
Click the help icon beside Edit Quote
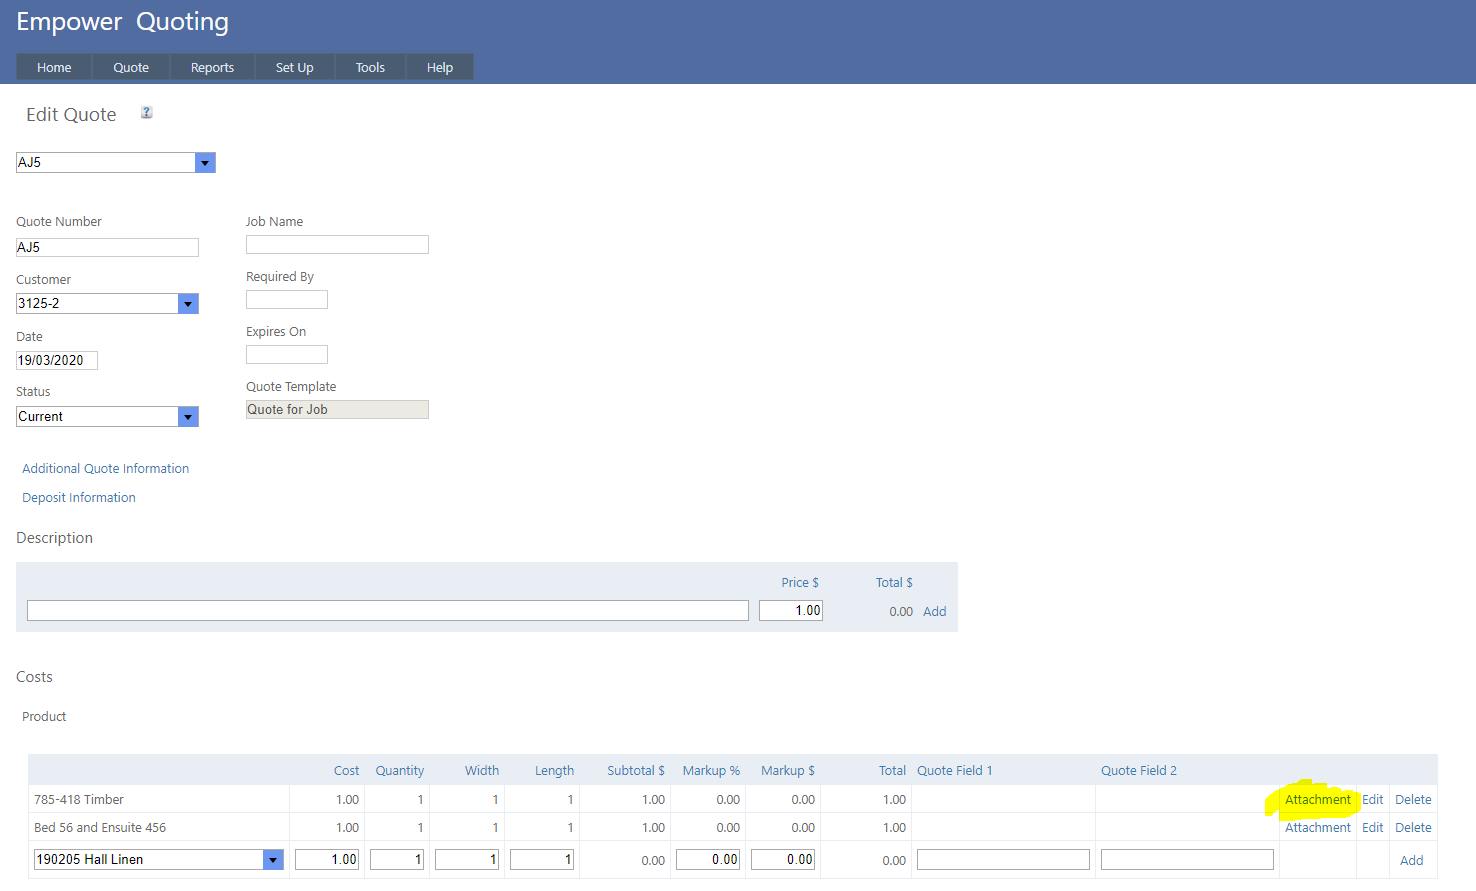coord(146,113)
